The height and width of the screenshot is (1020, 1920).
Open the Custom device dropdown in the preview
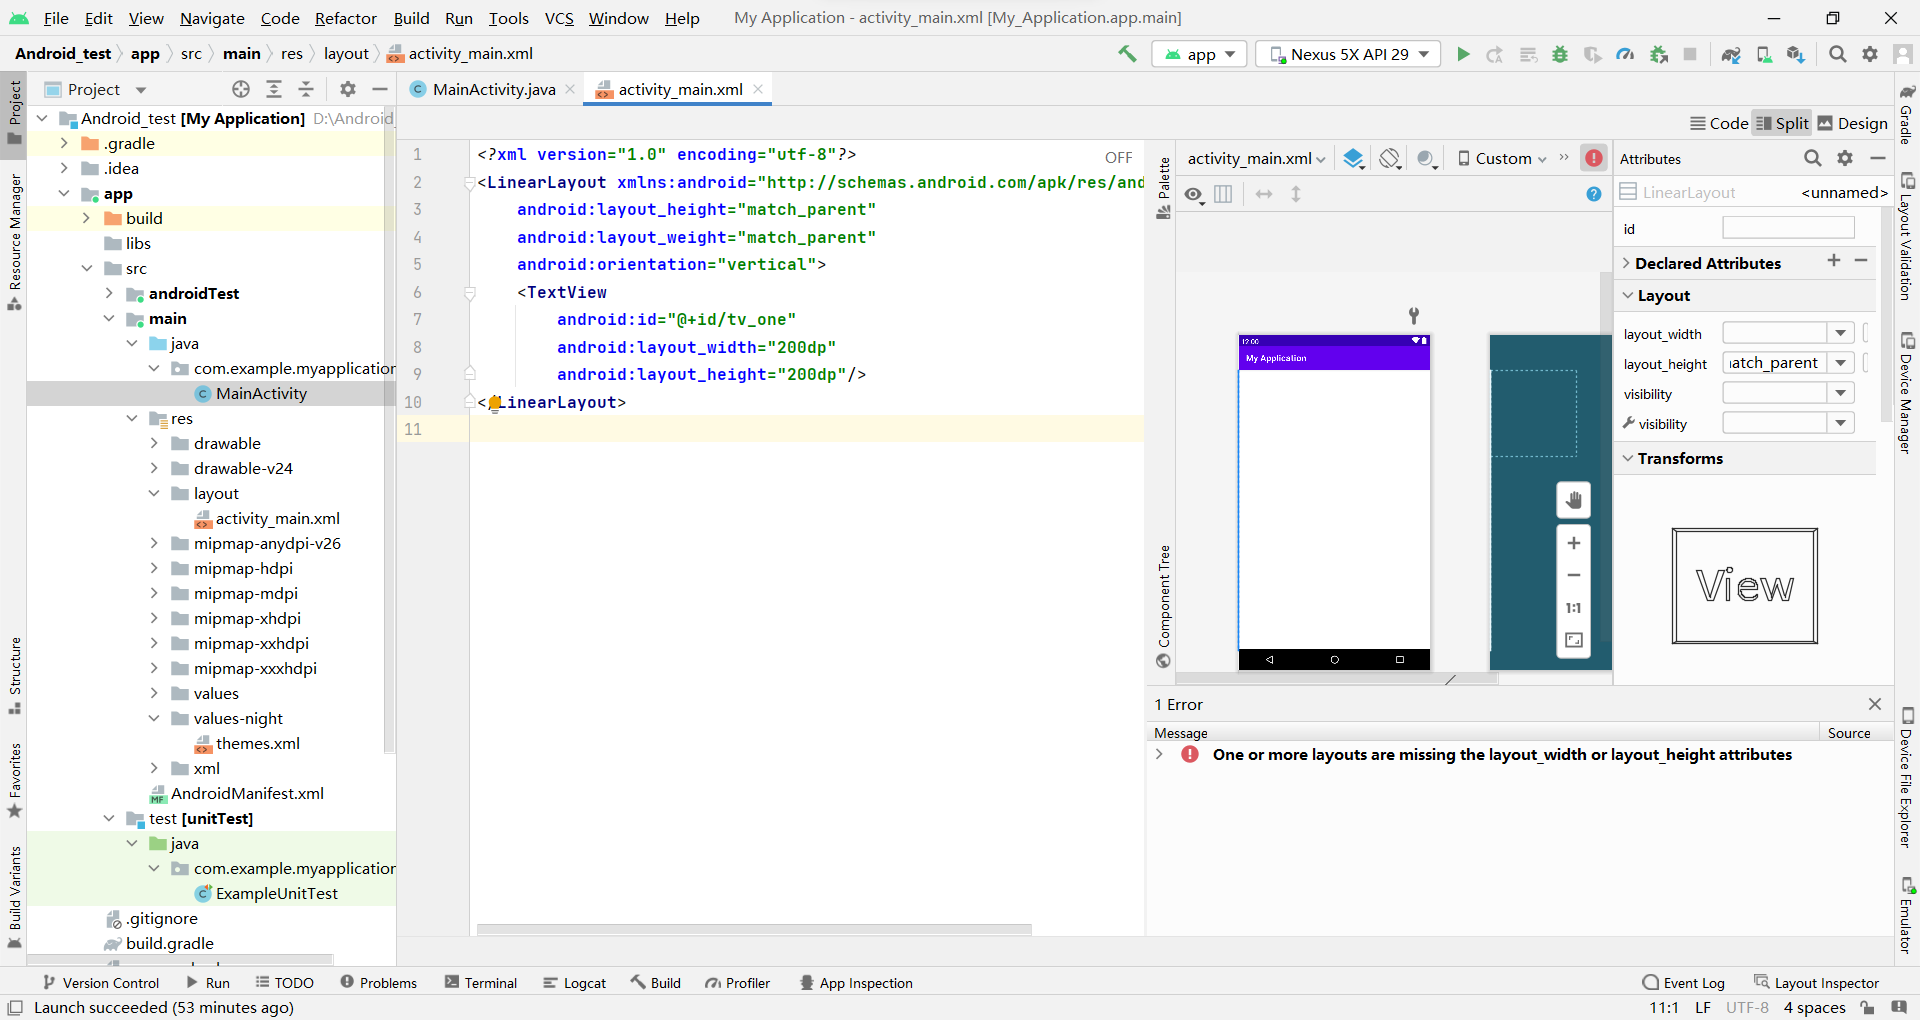point(1503,158)
